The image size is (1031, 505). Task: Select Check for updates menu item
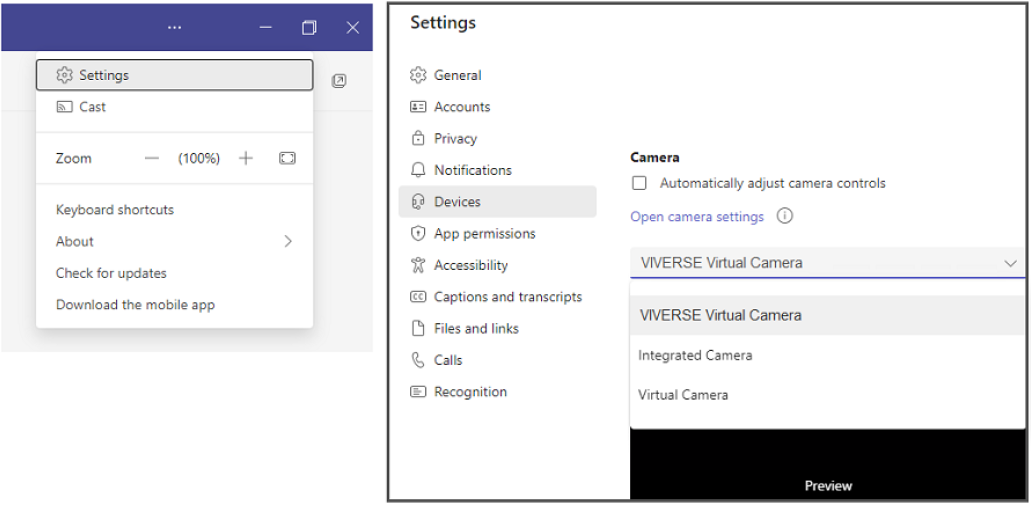(111, 273)
